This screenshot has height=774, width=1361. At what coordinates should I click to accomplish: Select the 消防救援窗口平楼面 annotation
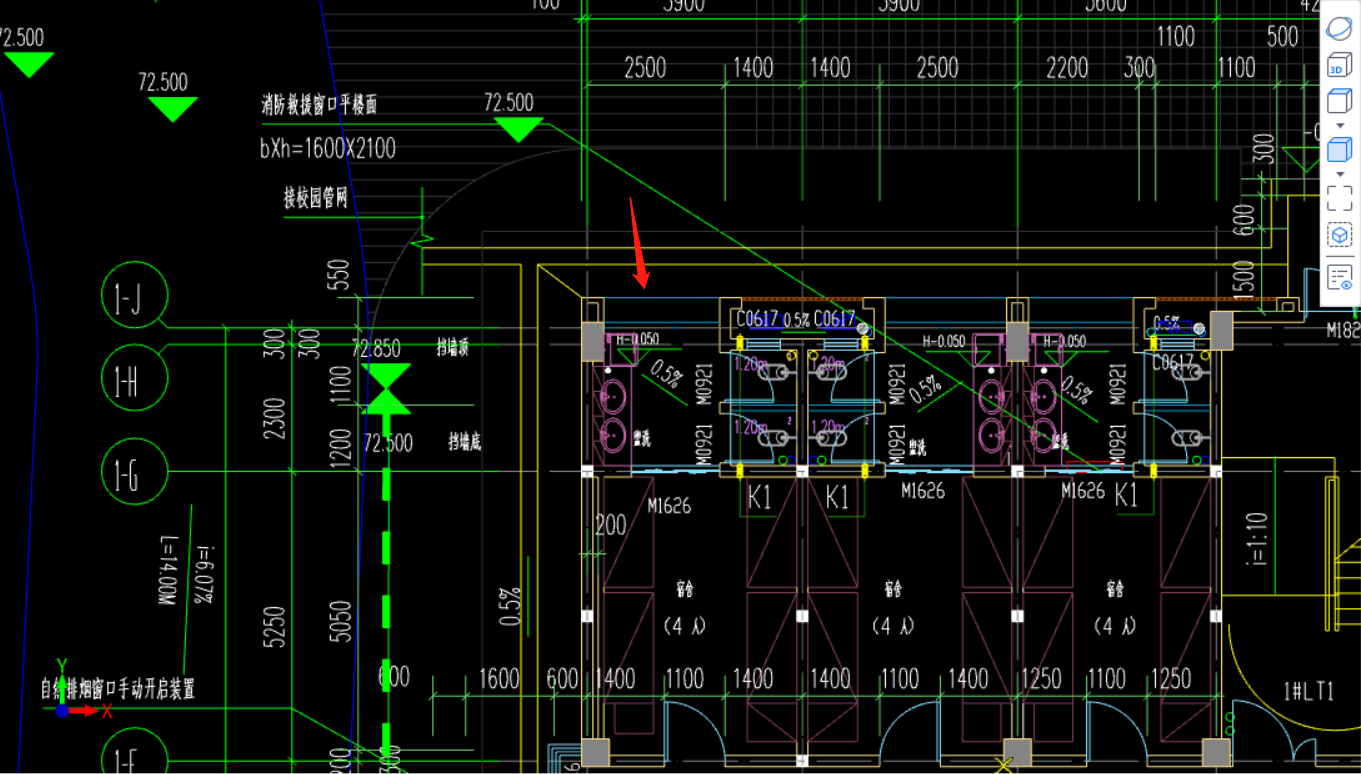(x=319, y=104)
